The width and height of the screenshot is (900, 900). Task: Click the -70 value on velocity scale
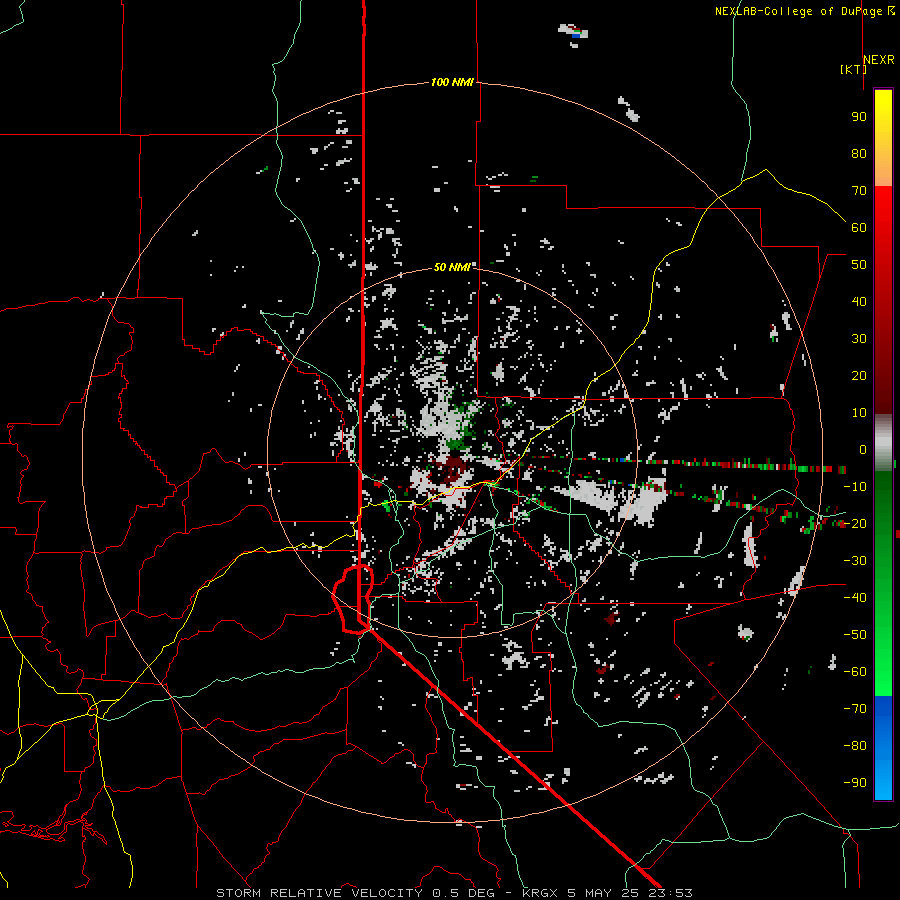855,709
